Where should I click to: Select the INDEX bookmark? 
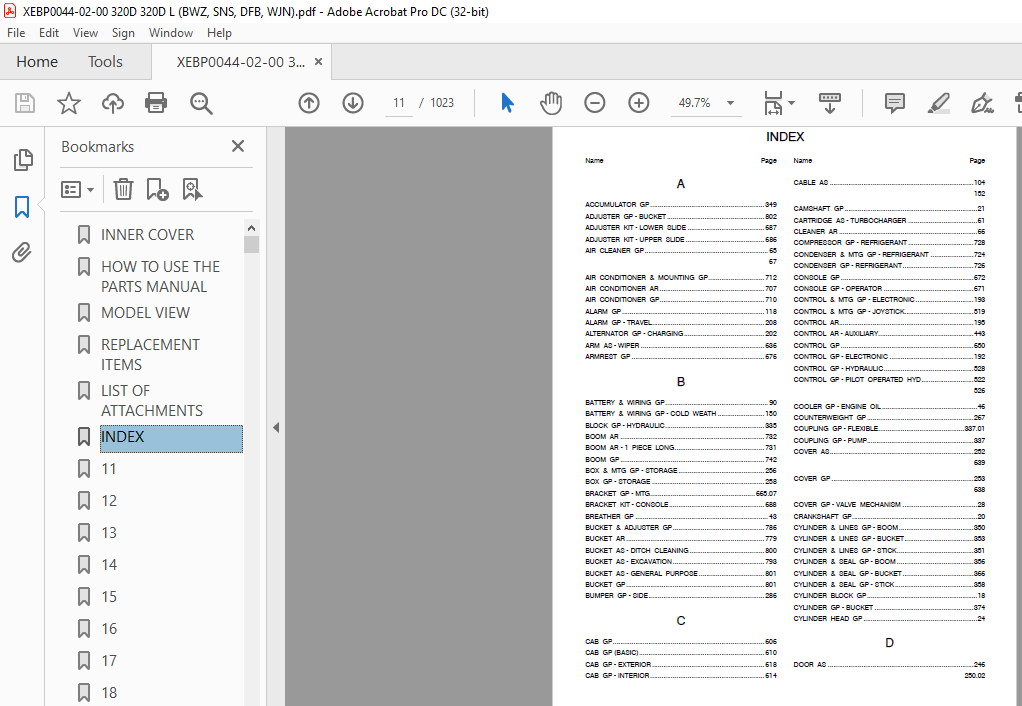[171, 438]
